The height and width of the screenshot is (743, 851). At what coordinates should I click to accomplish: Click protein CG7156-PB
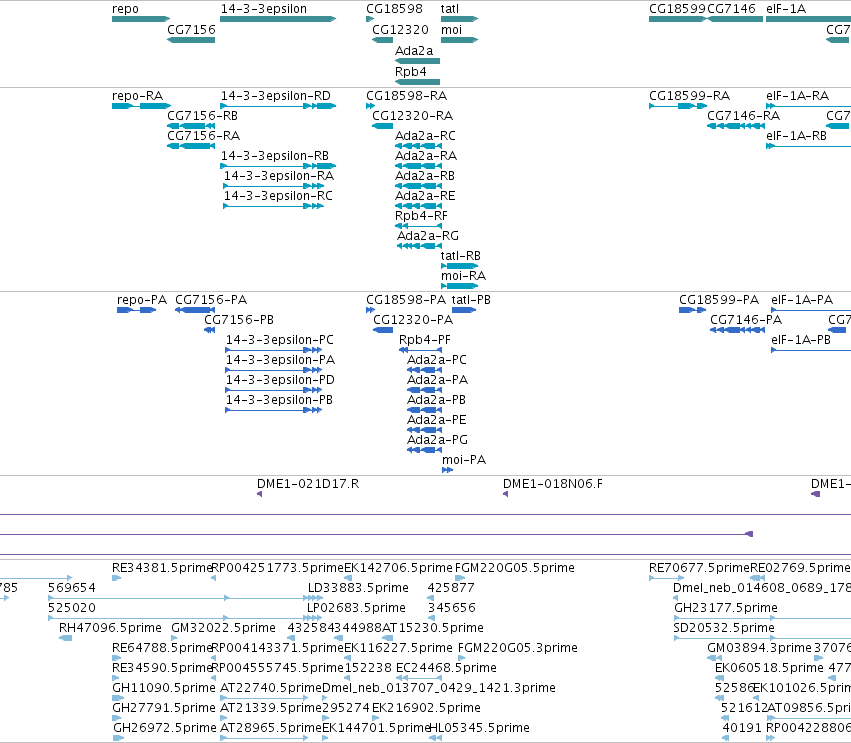pos(239,320)
